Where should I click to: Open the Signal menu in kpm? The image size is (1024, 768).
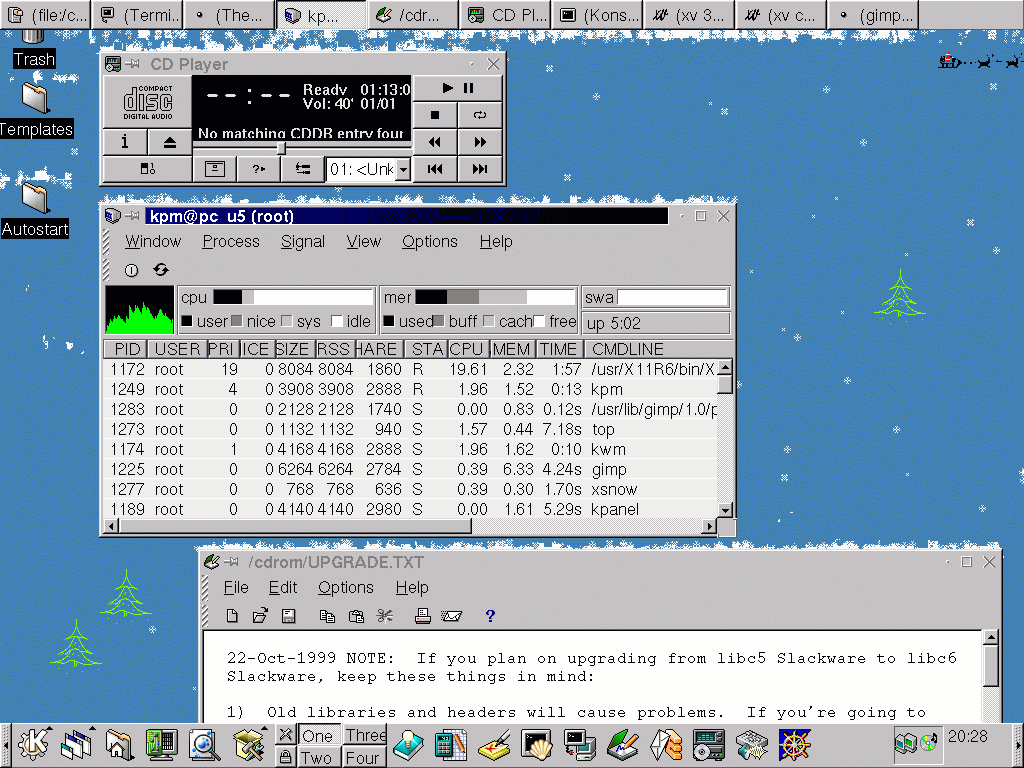[302, 242]
